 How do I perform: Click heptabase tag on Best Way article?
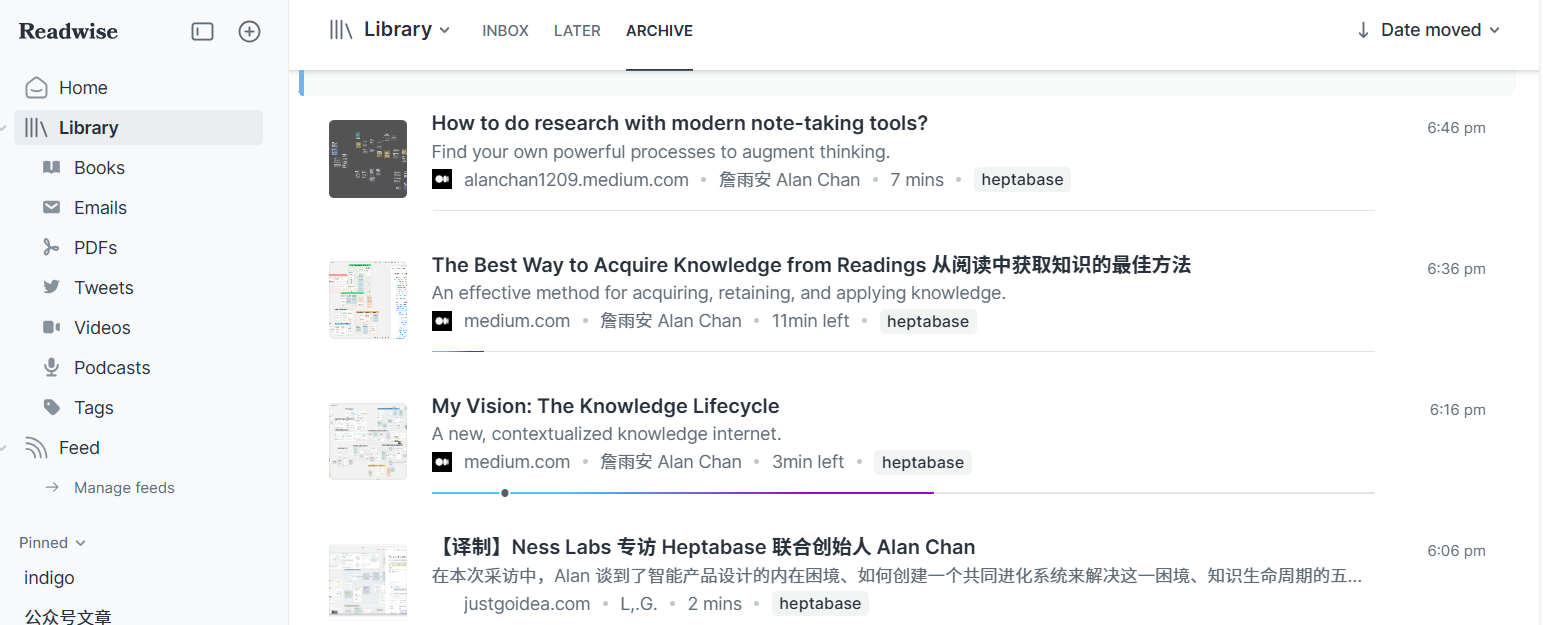[927, 322]
